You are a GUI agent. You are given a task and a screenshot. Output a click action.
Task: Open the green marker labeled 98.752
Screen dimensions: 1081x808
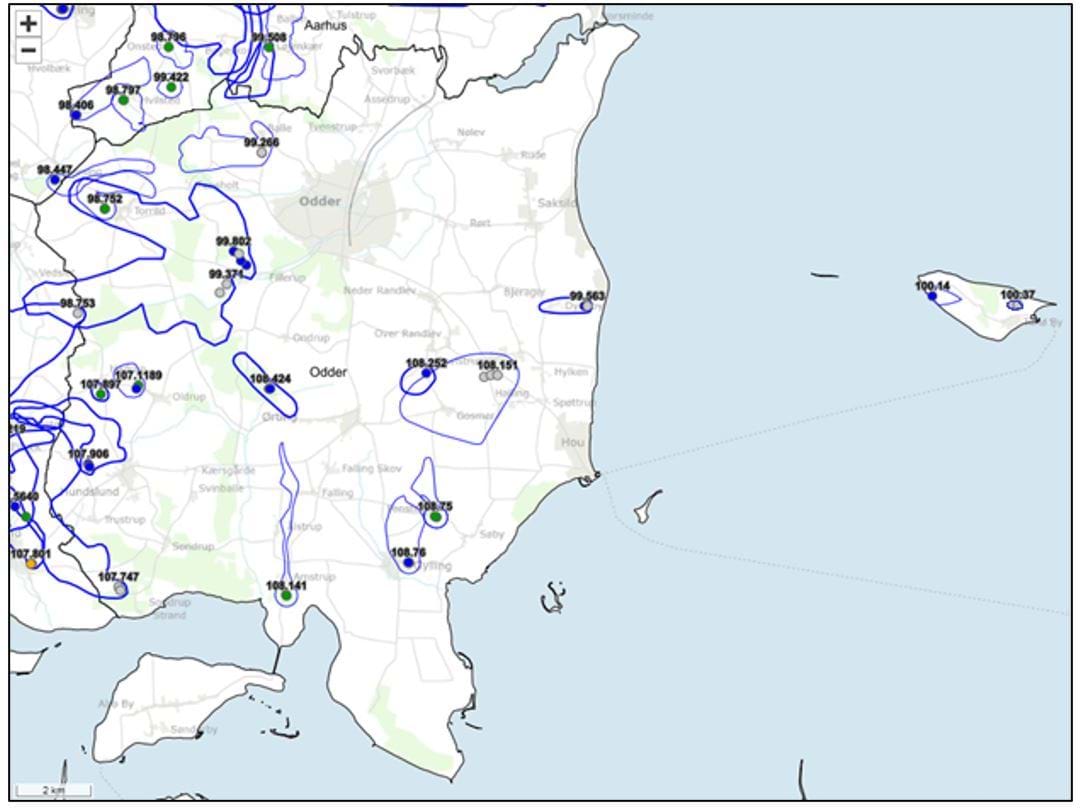click(104, 209)
